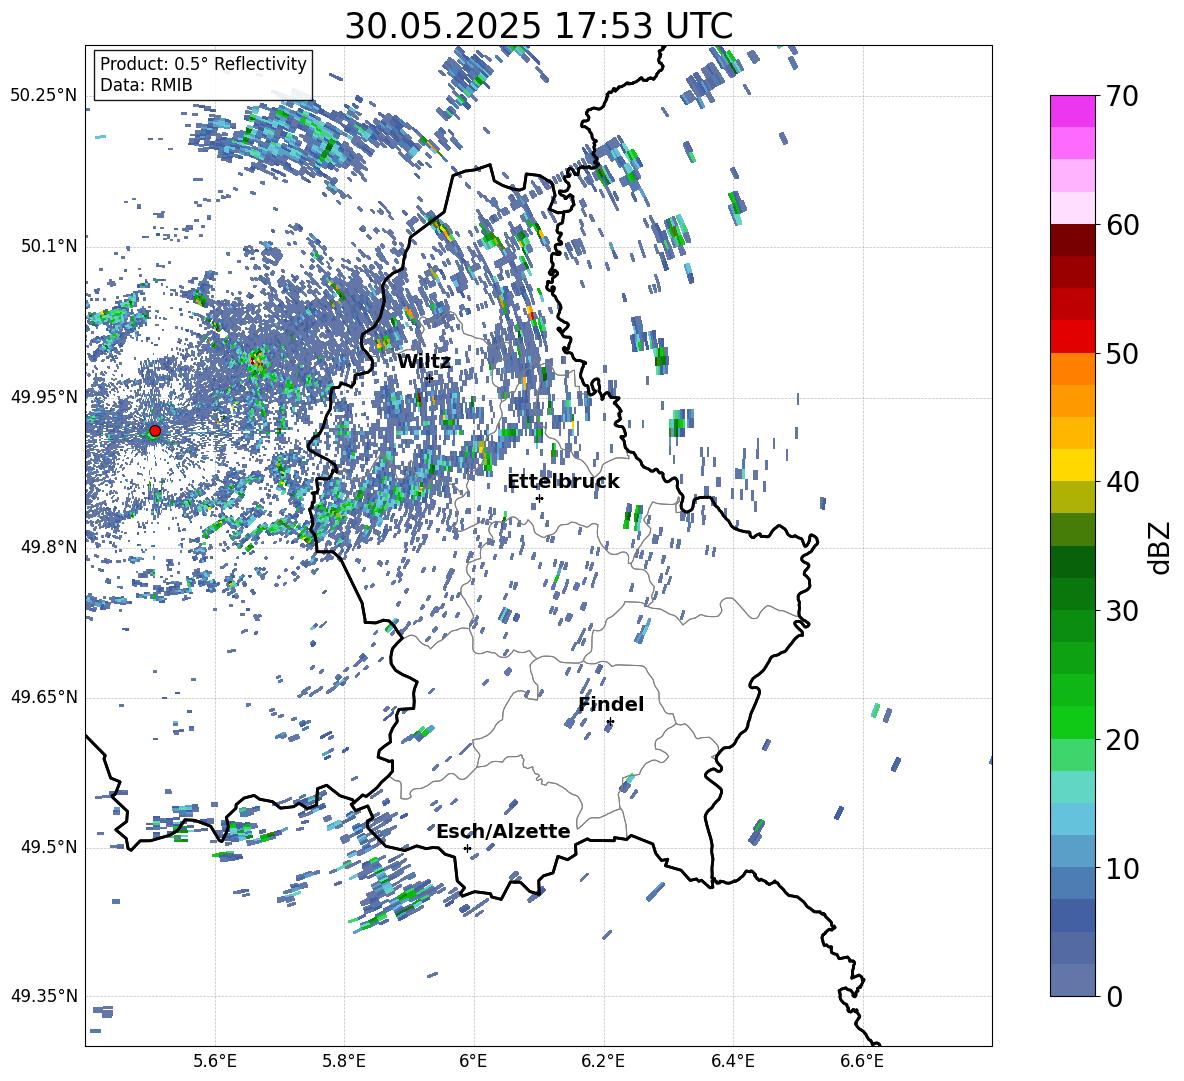
Task: Click the colorbar value 40
Action: coord(1122,482)
